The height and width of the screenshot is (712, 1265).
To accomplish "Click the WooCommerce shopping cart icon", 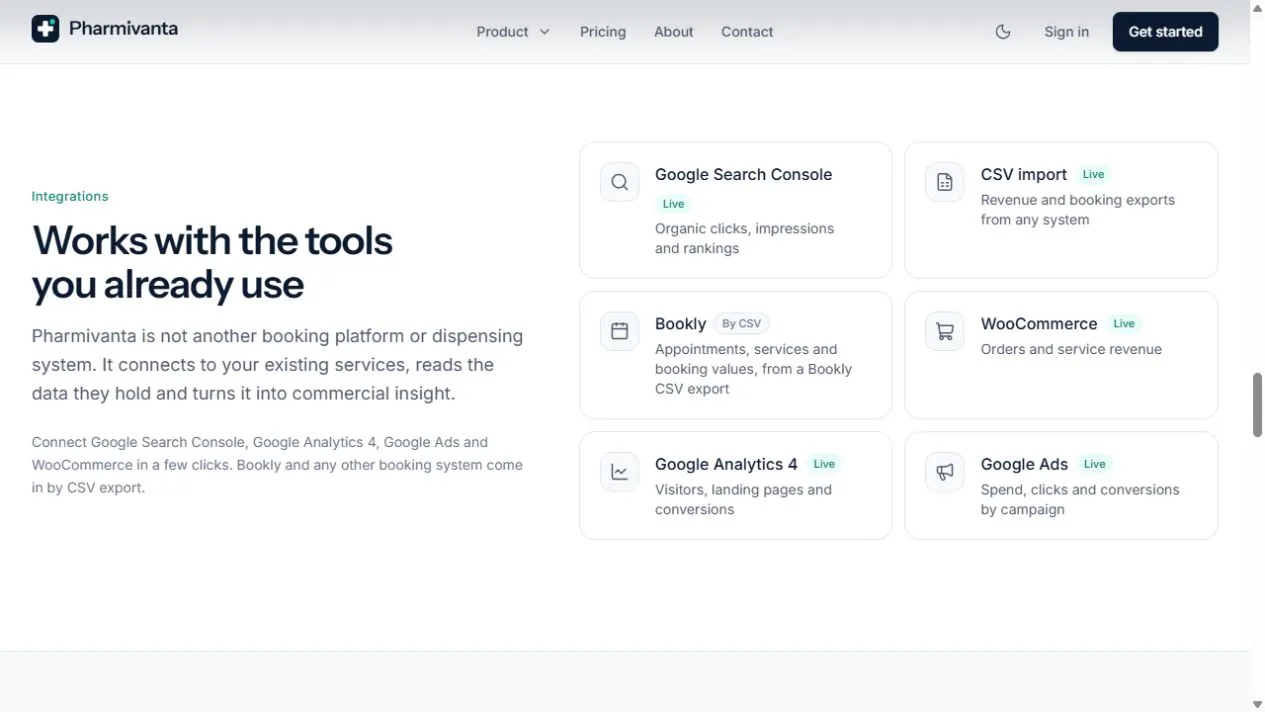I will tap(945, 331).
